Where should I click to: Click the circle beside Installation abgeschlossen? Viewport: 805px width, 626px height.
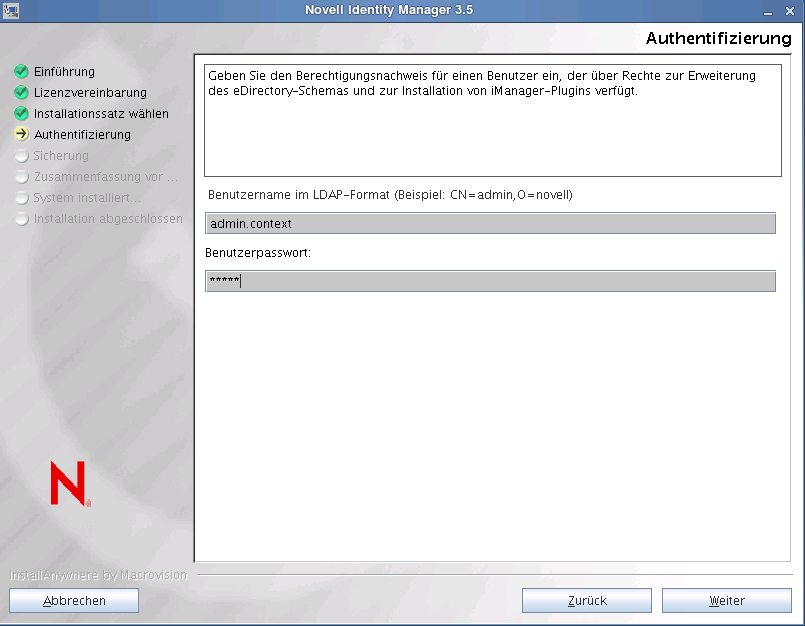coord(21,219)
